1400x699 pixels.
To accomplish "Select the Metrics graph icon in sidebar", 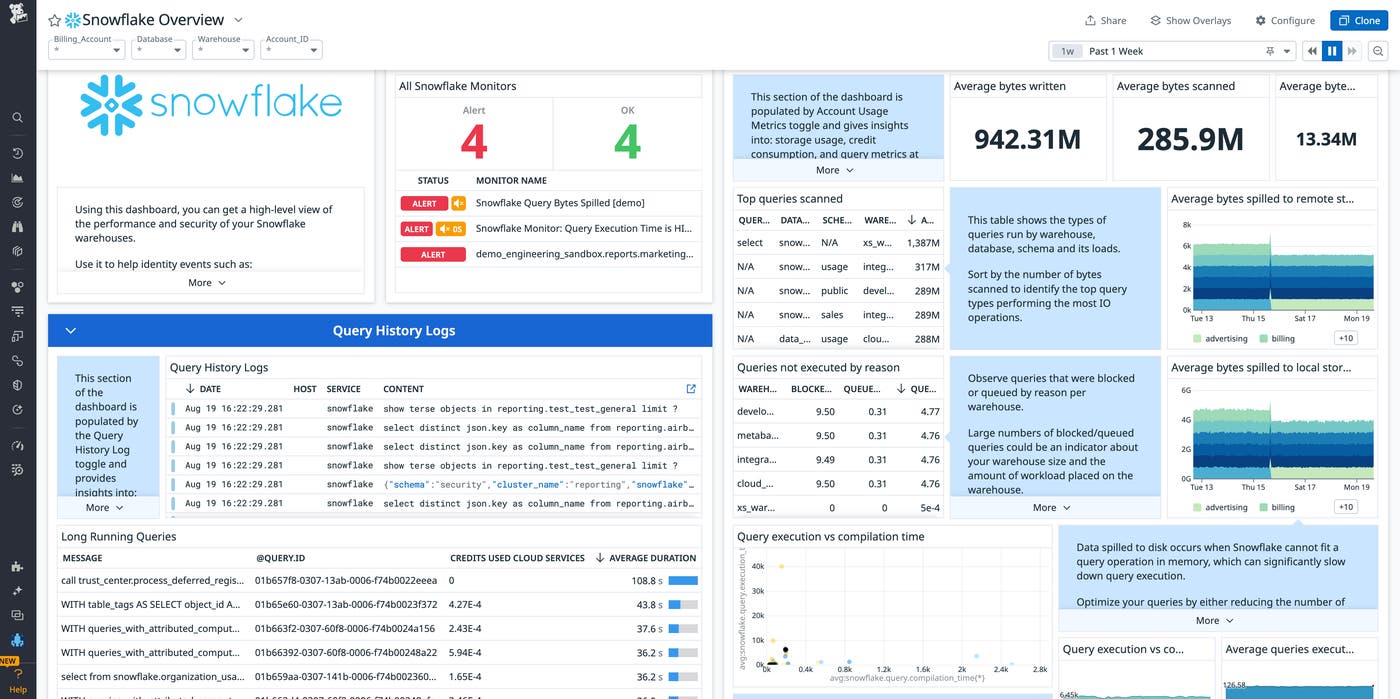I will (x=17, y=177).
